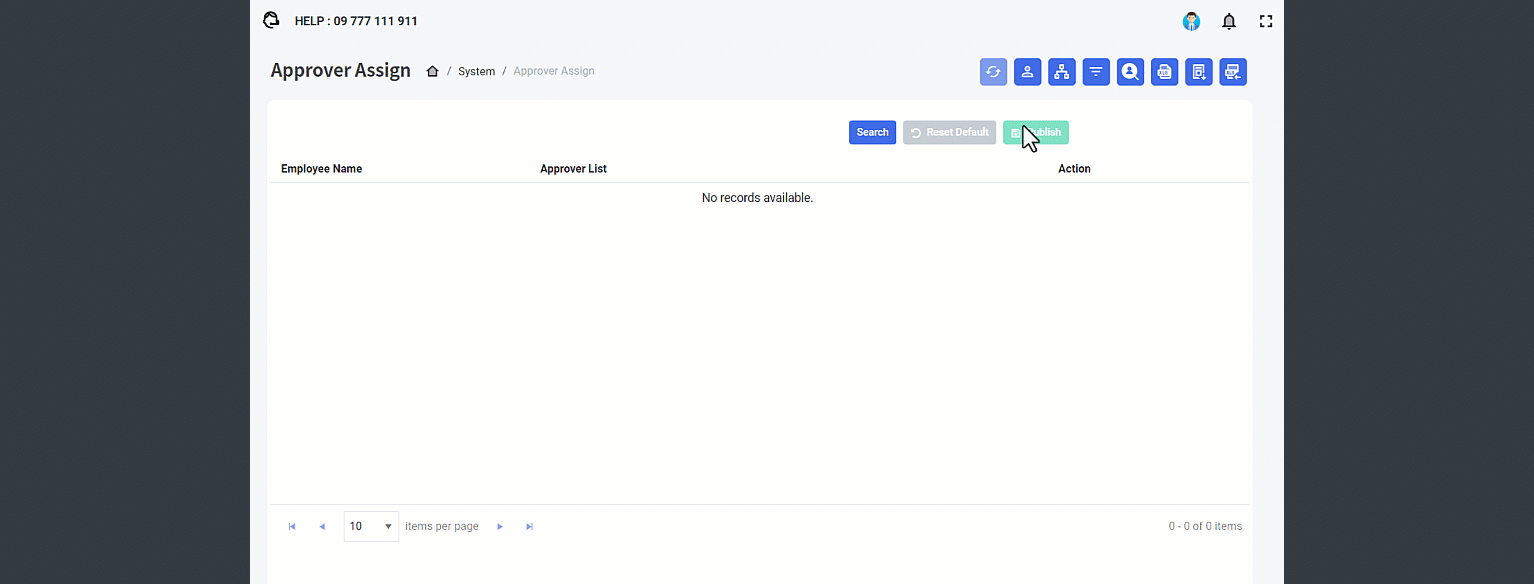Click the Reset Default button
Image resolution: width=1534 pixels, height=584 pixels.
point(949,132)
